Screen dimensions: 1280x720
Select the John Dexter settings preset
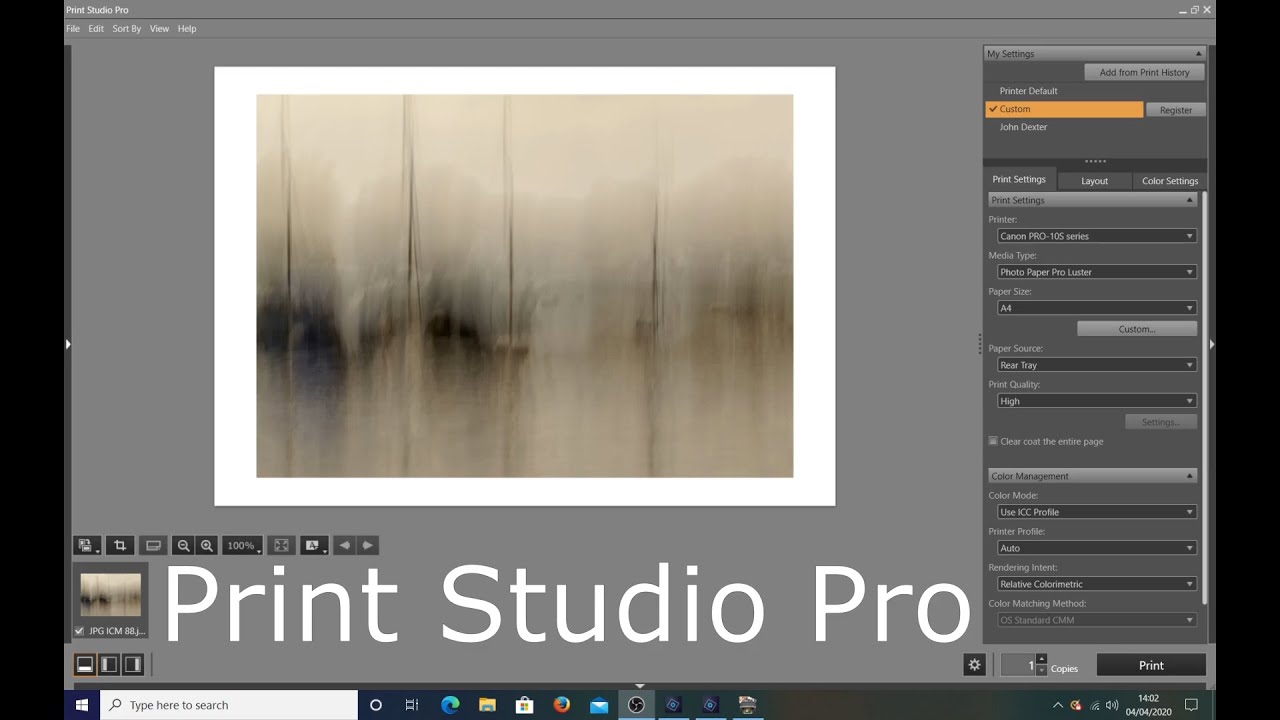click(x=1023, y=127)
